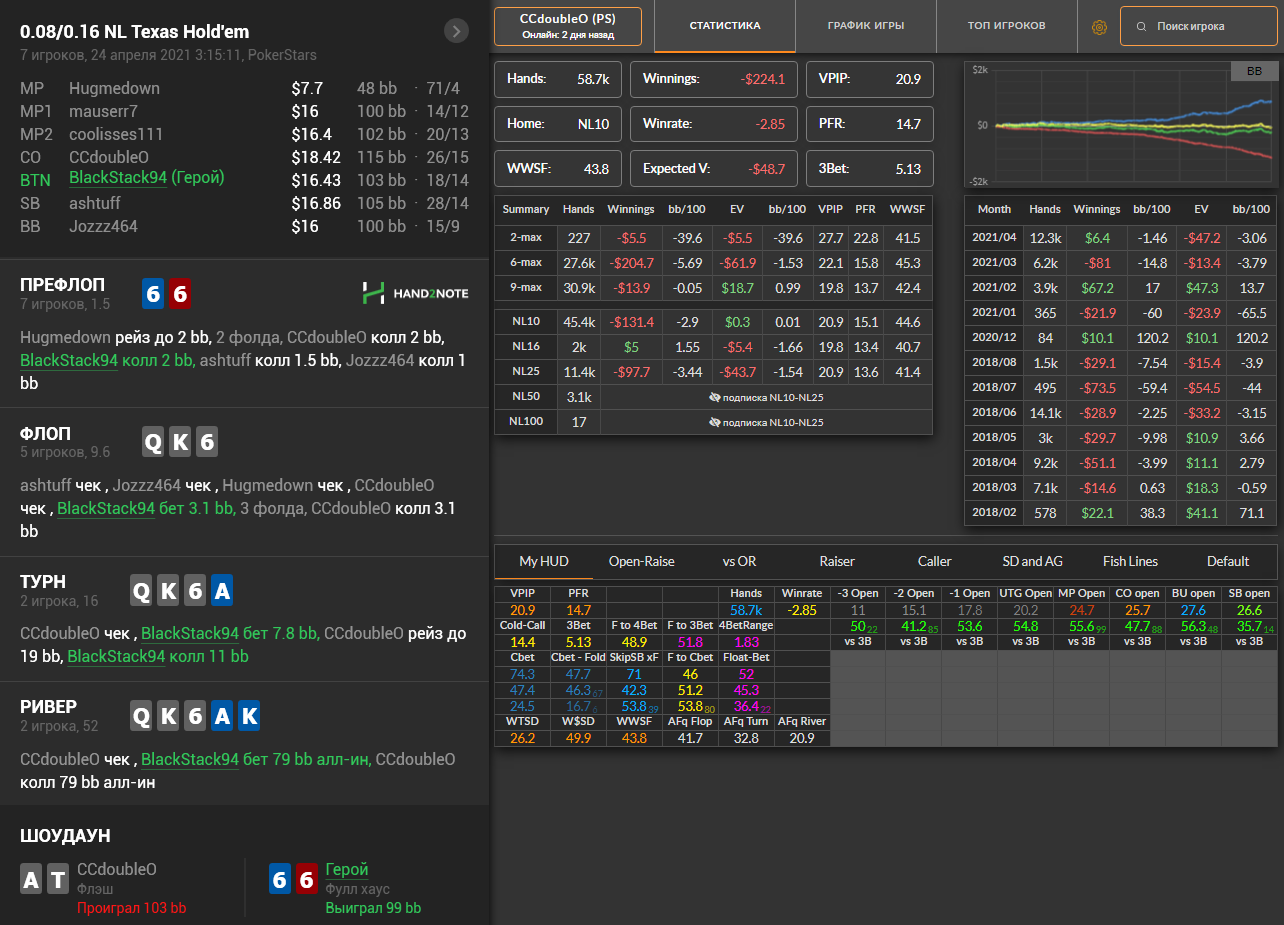Open the Fish Lines tab
Viewport: 1284px width, 925px height.
point(1130,561)
